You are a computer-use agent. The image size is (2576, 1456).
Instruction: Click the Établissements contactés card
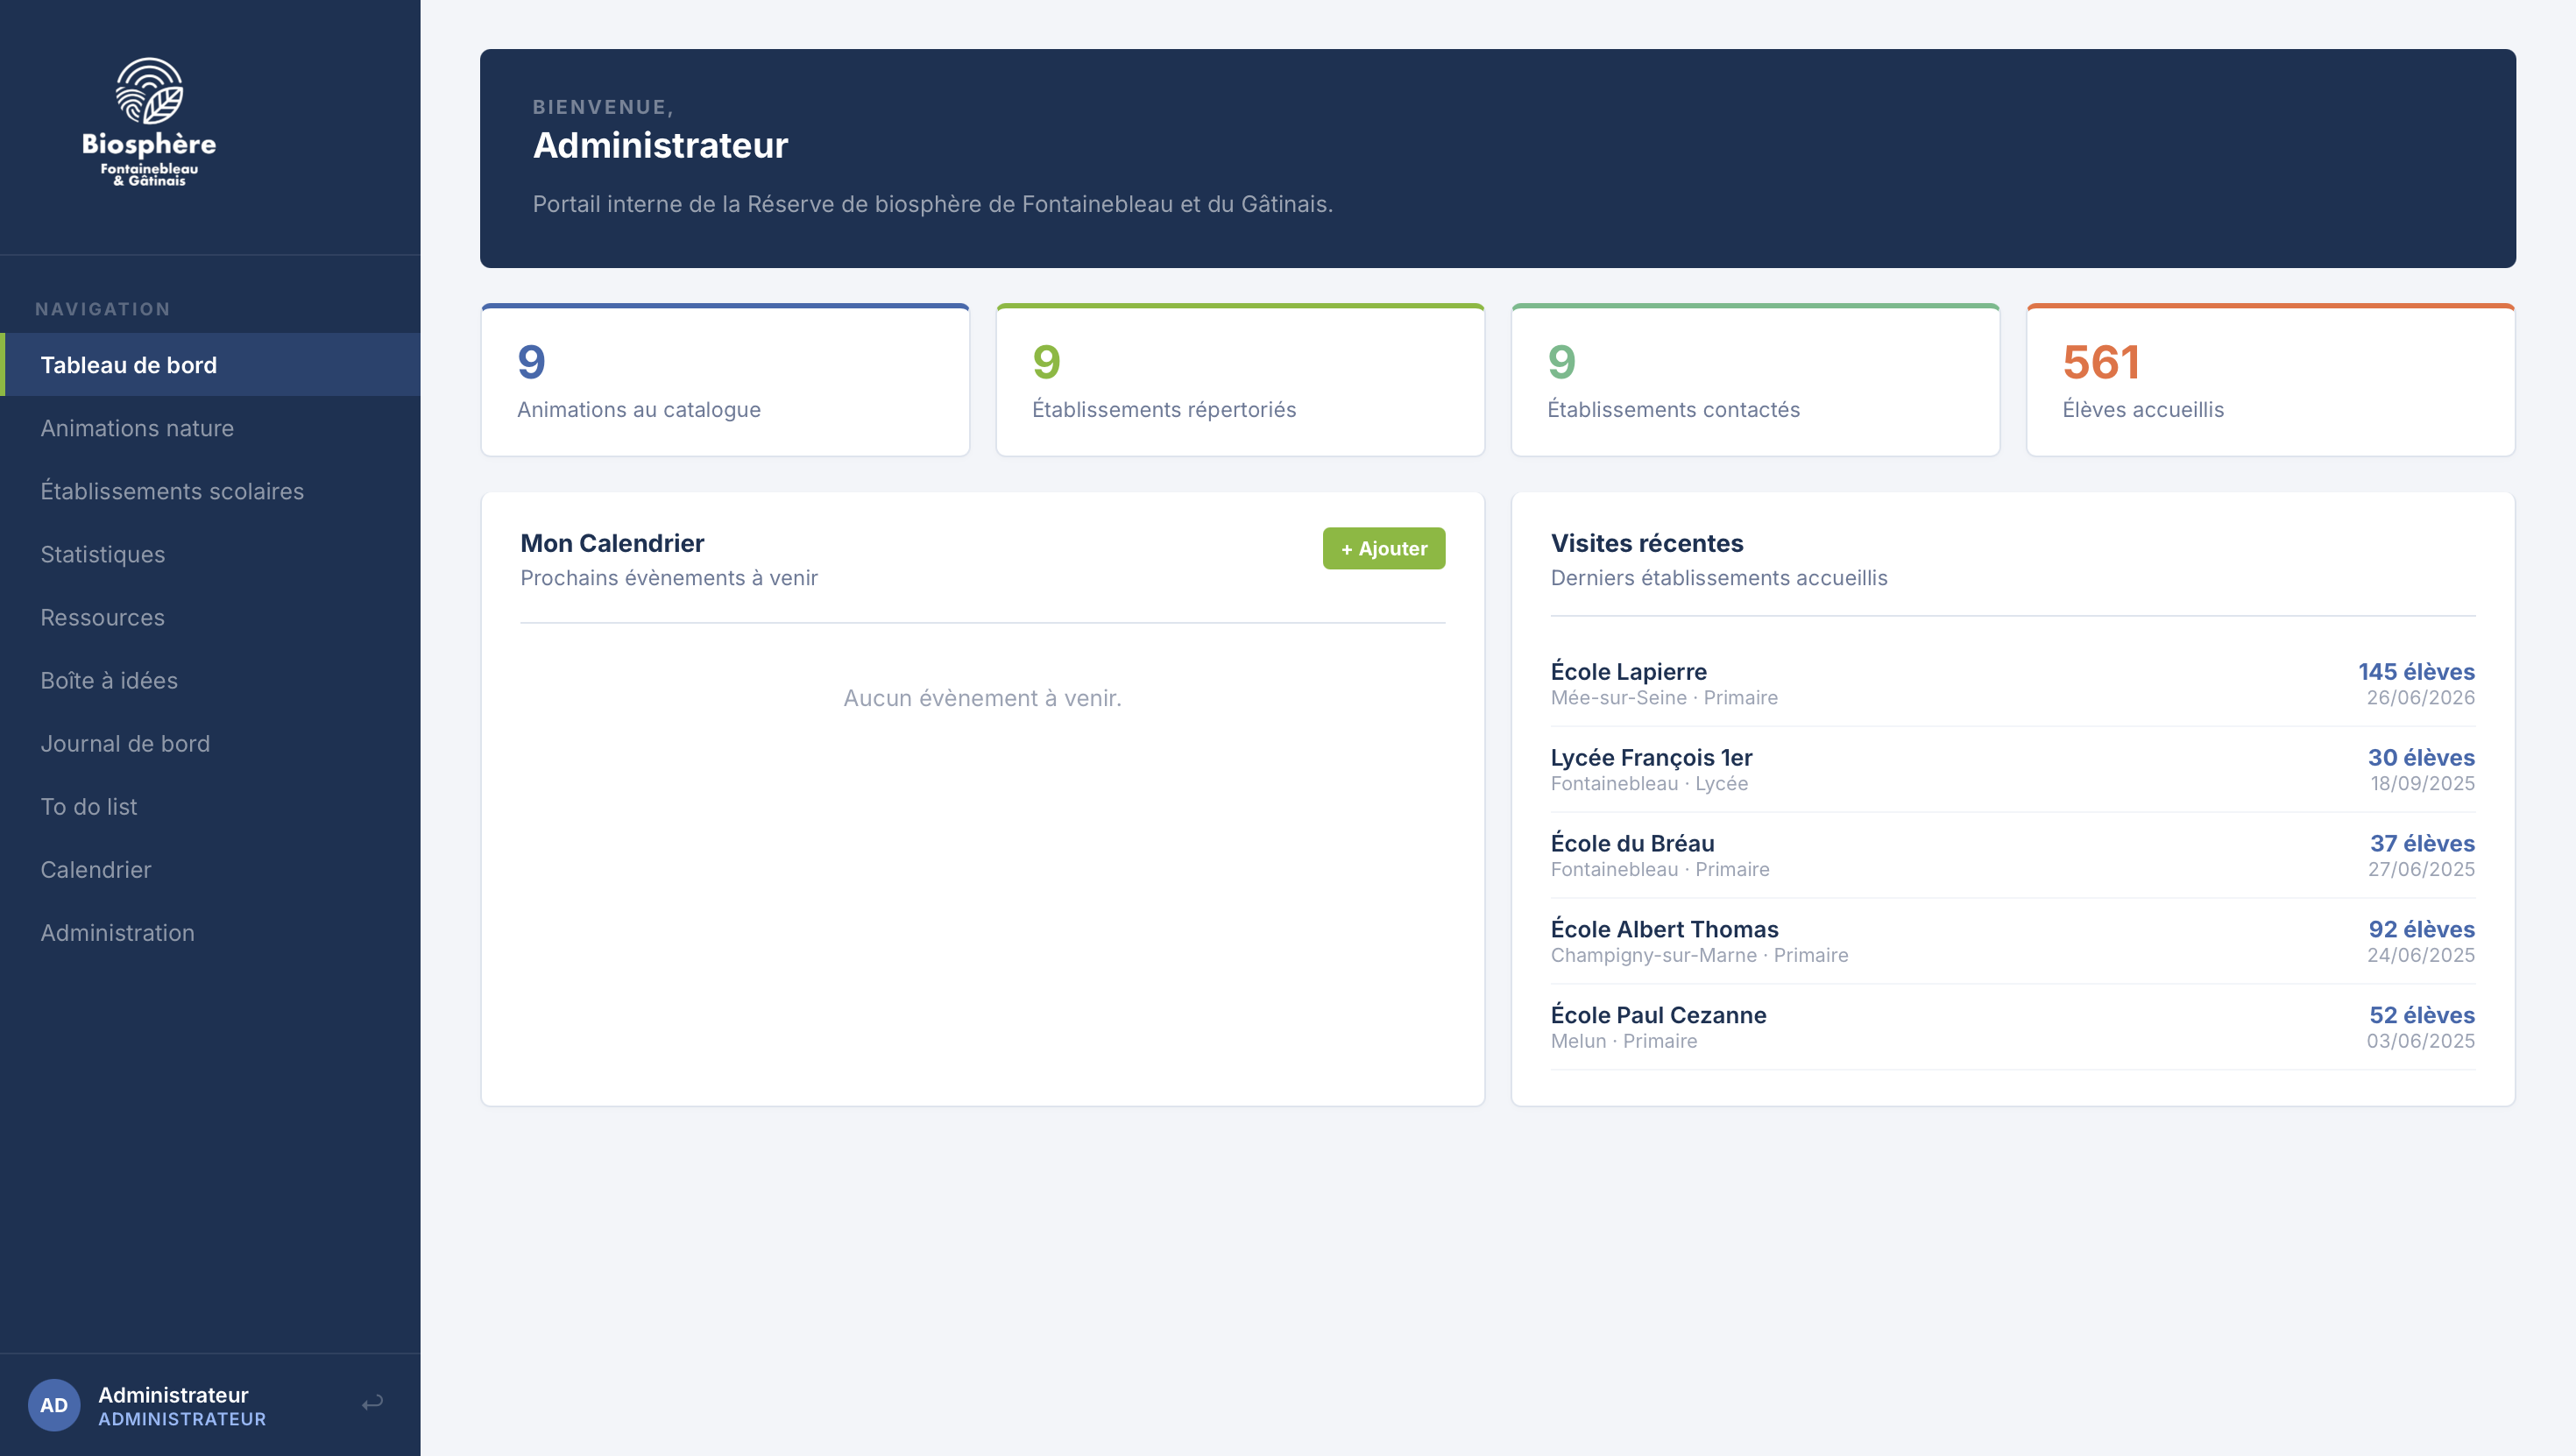point(1755,381)
